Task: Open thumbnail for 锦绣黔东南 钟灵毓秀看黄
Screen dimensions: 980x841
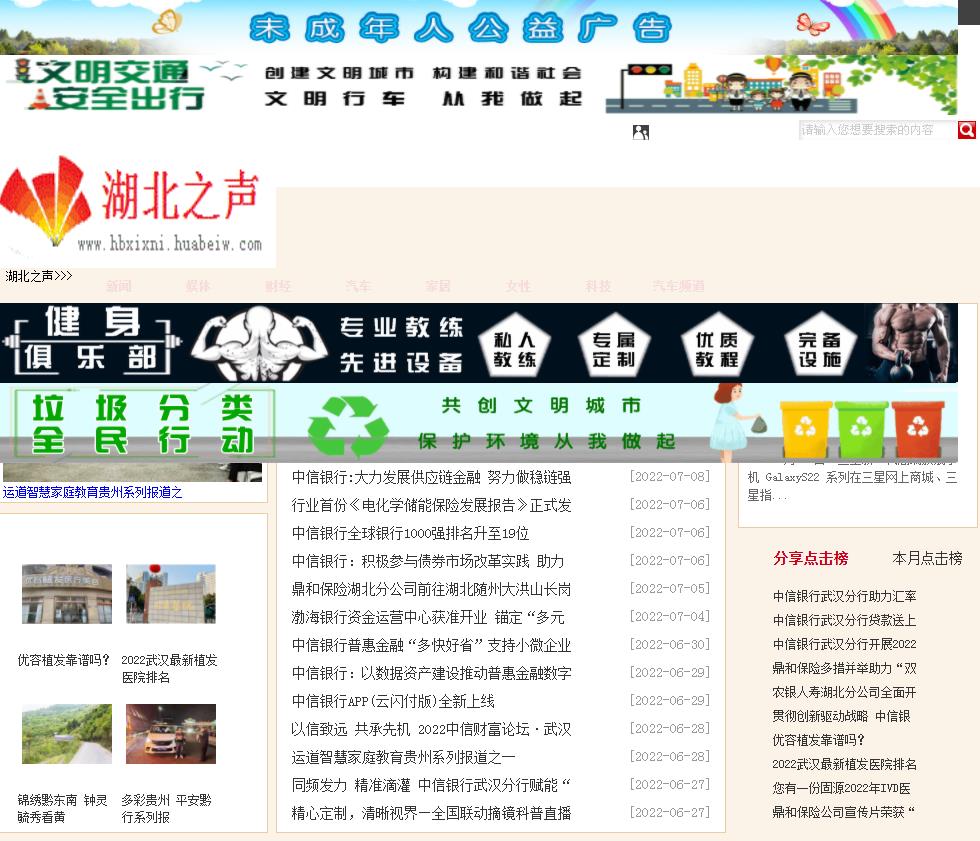Action: (x=67, y=734)
